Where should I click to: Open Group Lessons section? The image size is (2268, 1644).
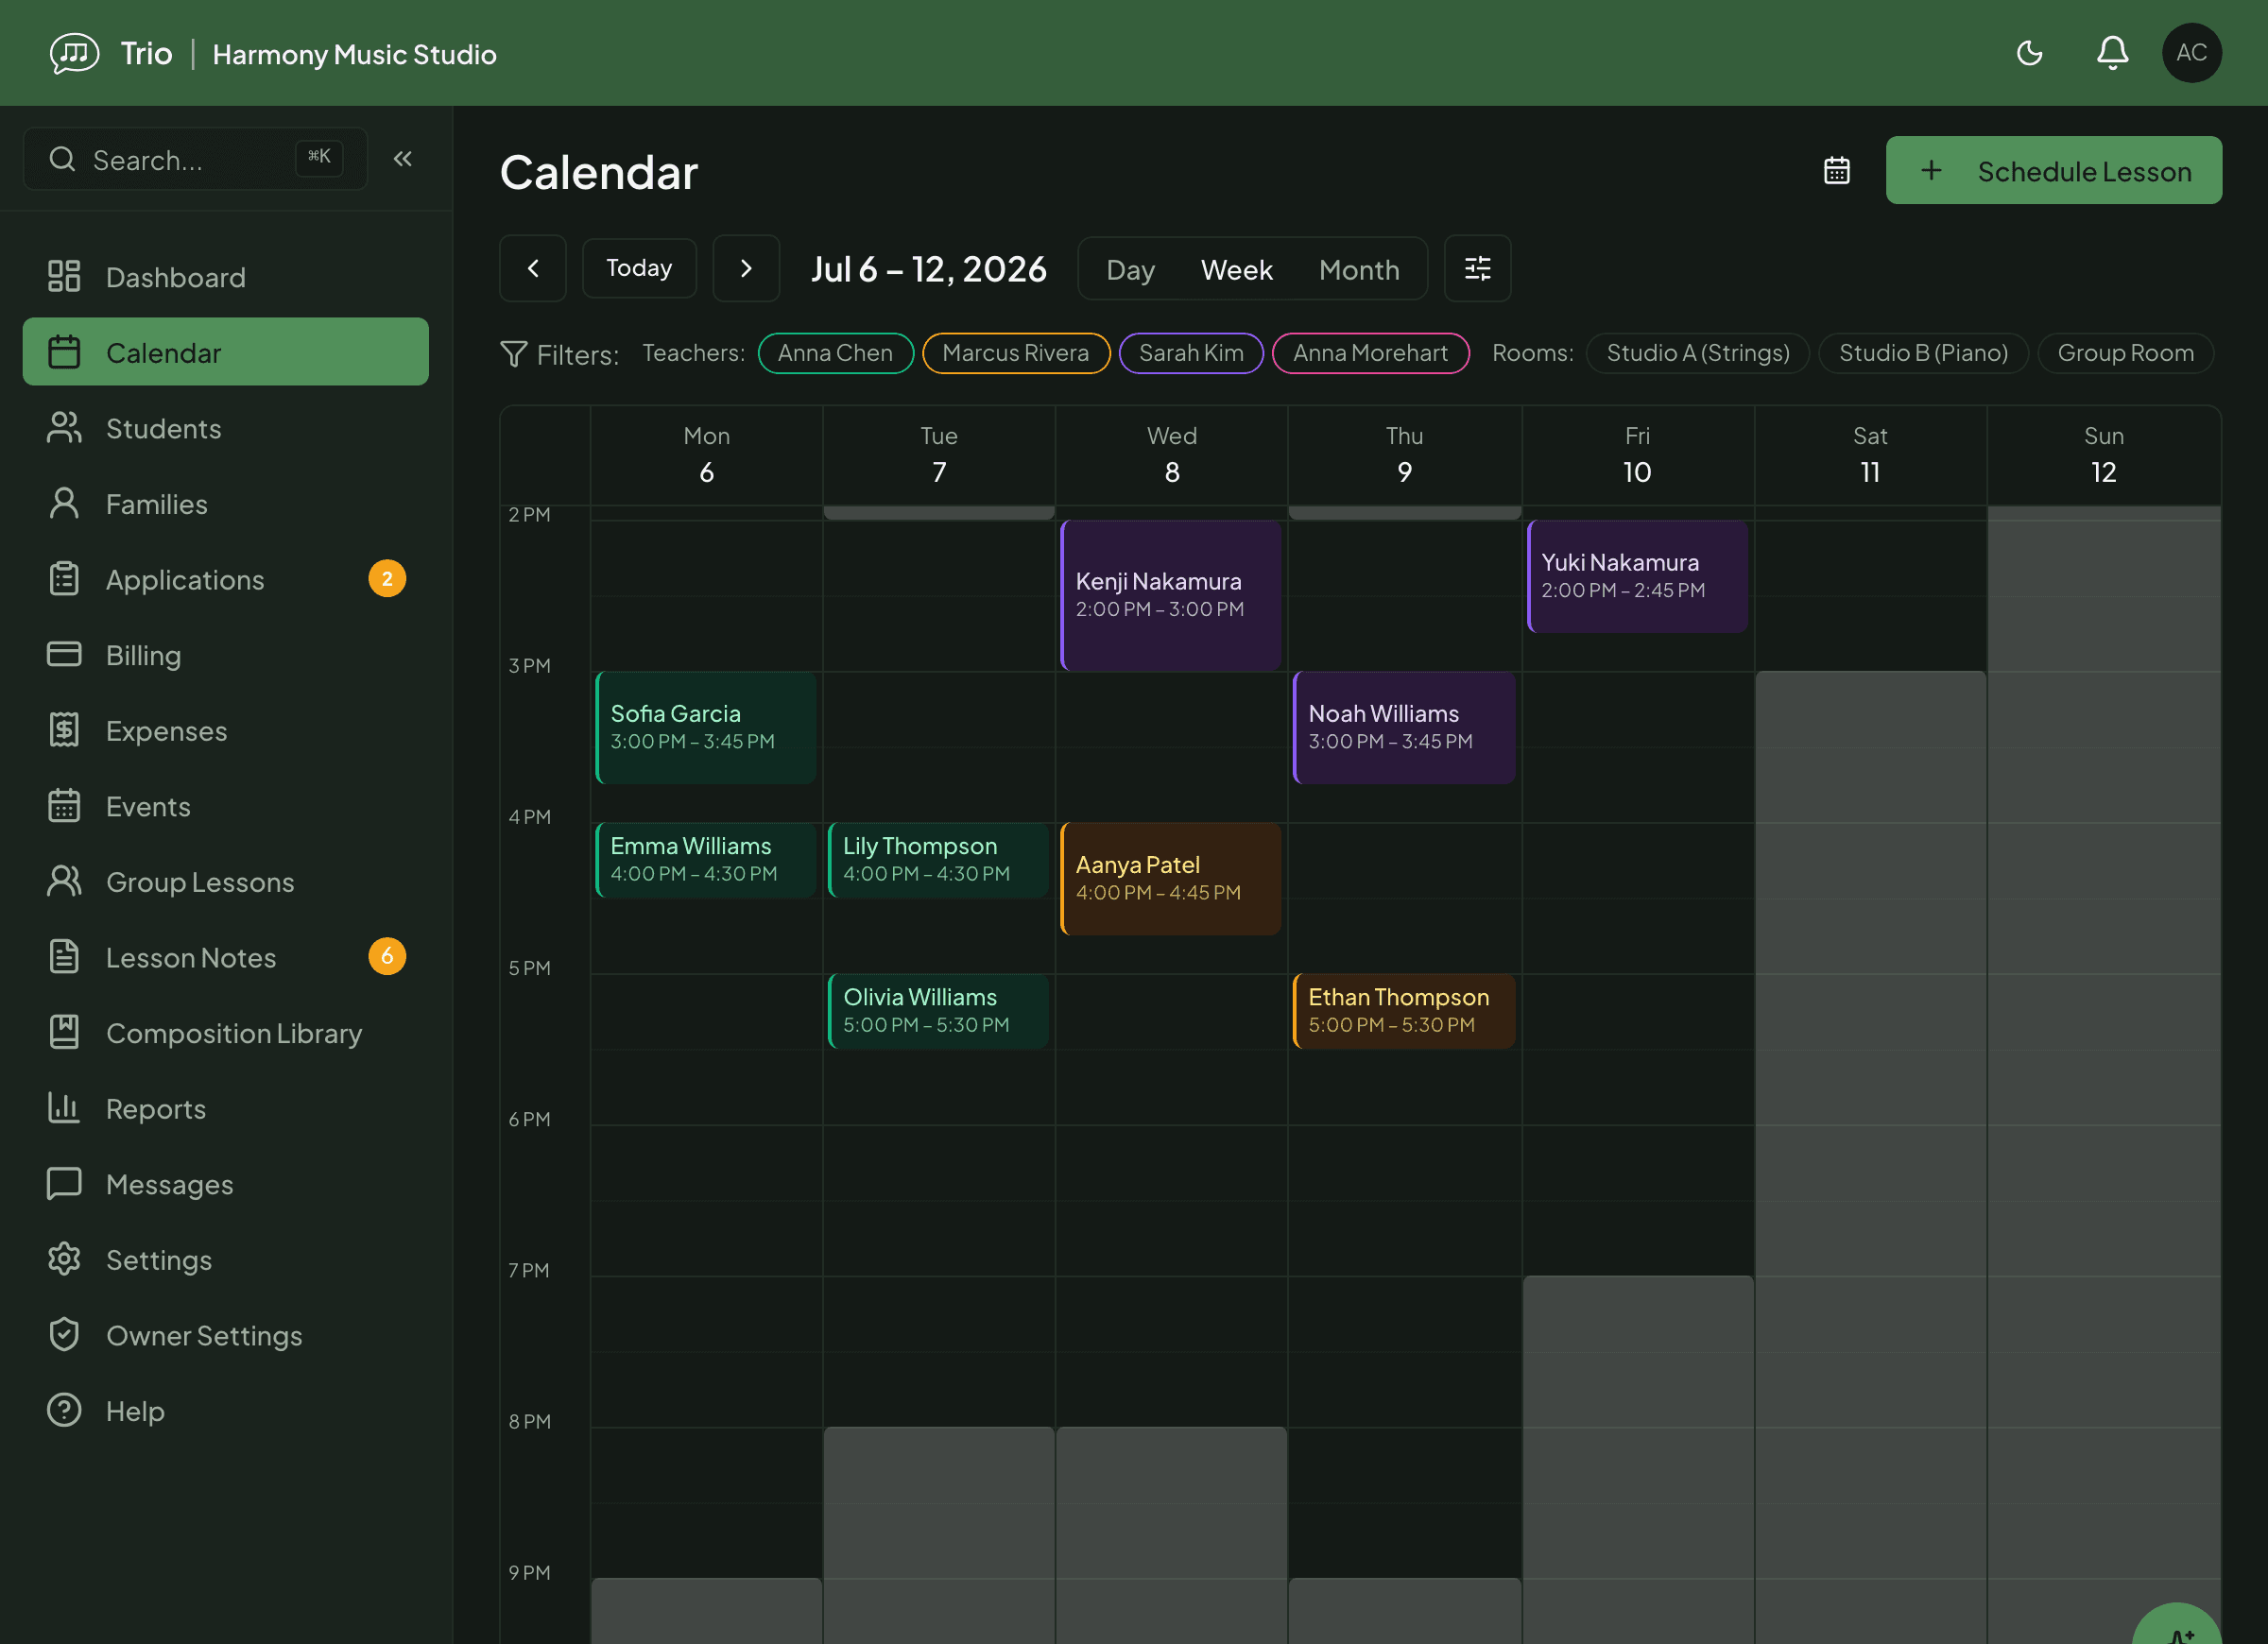click(x=225, y=882)
